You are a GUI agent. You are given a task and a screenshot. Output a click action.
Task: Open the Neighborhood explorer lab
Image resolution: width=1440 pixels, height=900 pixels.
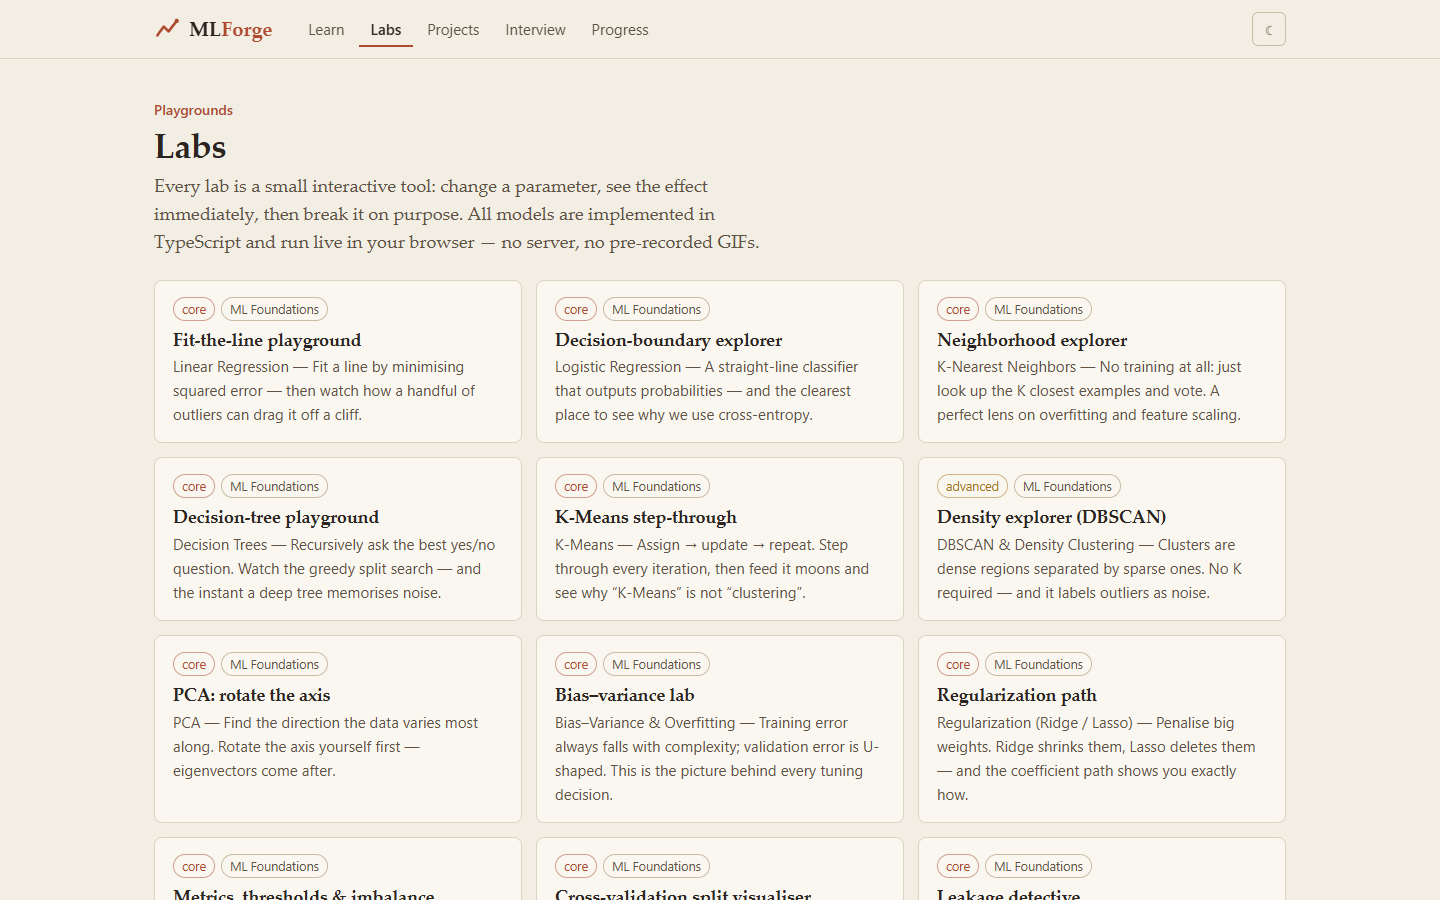pyautogui.click(x=1102, y=362)
